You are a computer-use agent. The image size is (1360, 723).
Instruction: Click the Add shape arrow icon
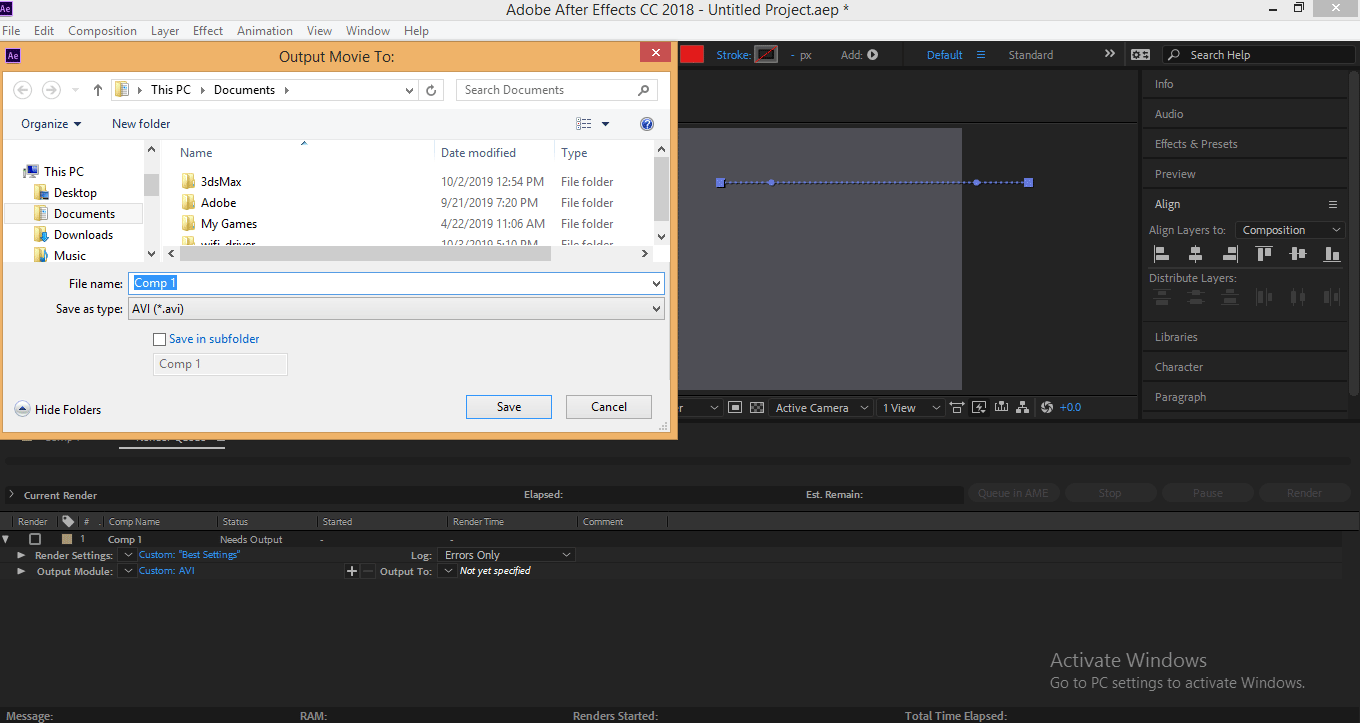coord(873,55)
